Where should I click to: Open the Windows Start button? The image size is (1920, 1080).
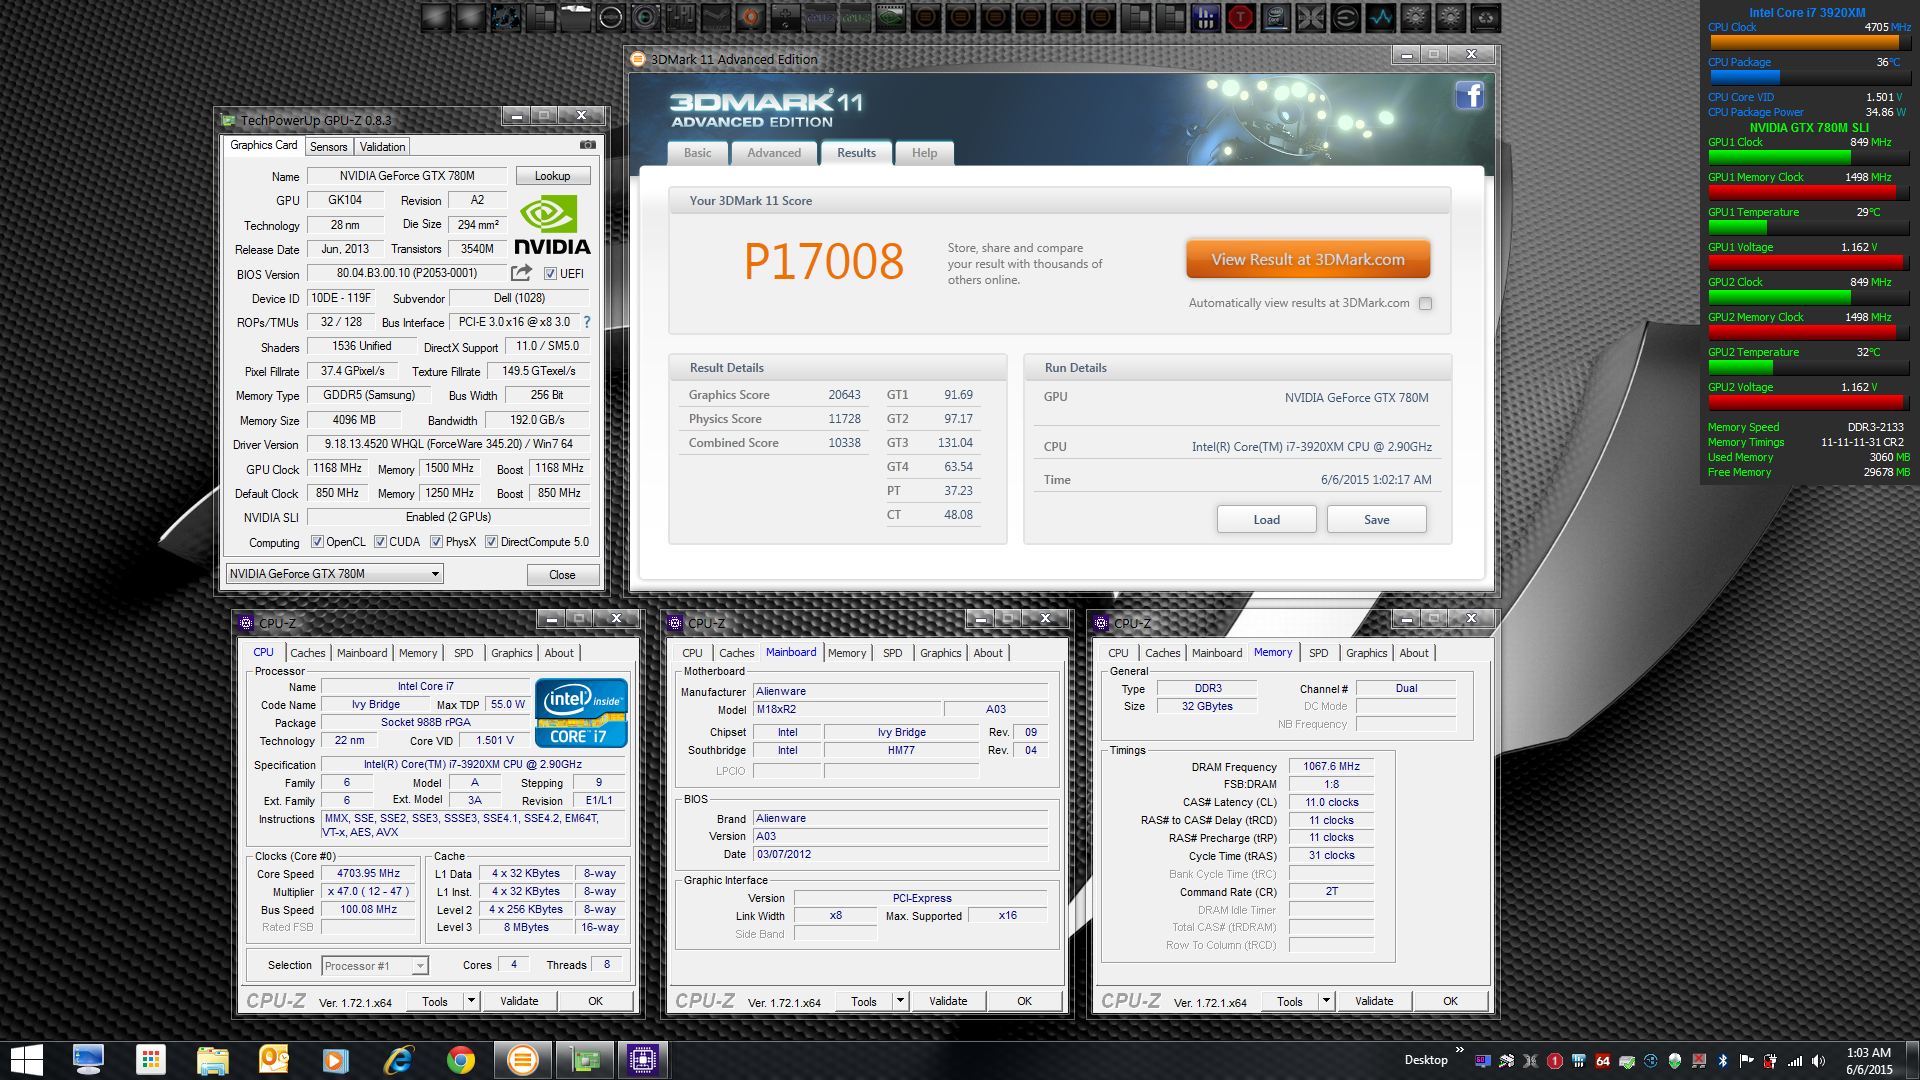coord(26,1060)
